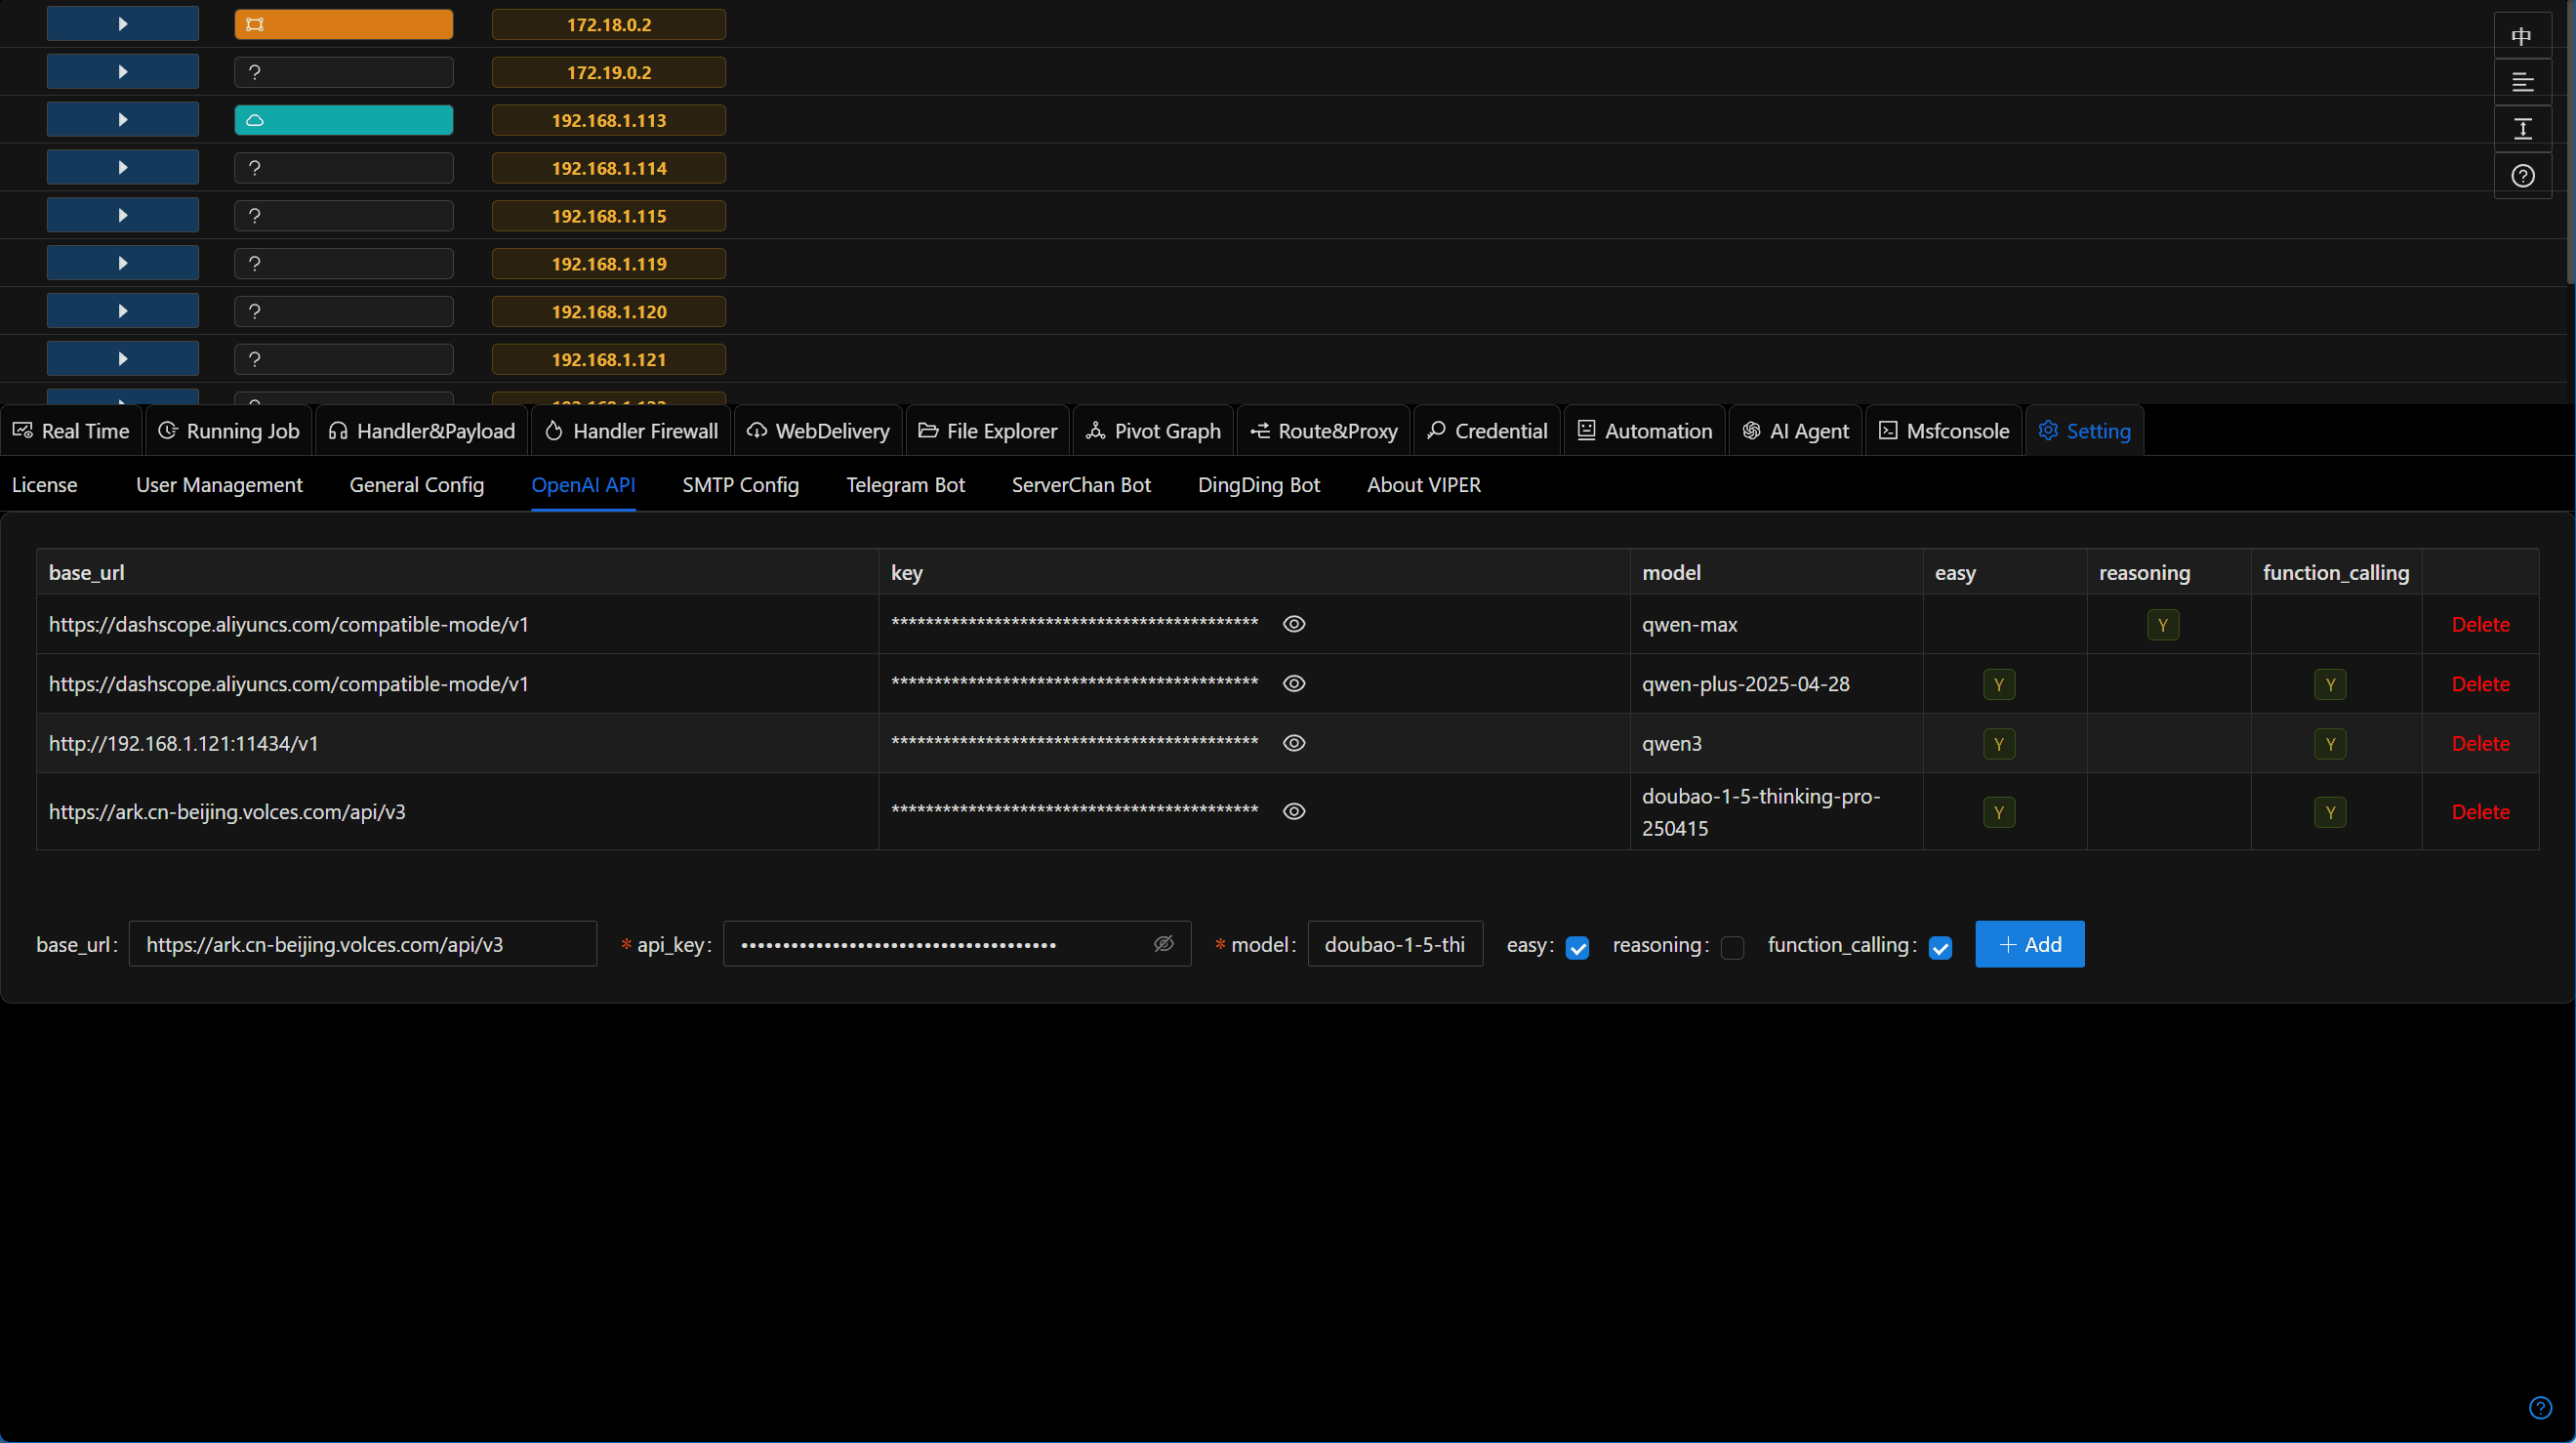
Task: Delete the qwen3 API entry
Action: point(2481,744)
